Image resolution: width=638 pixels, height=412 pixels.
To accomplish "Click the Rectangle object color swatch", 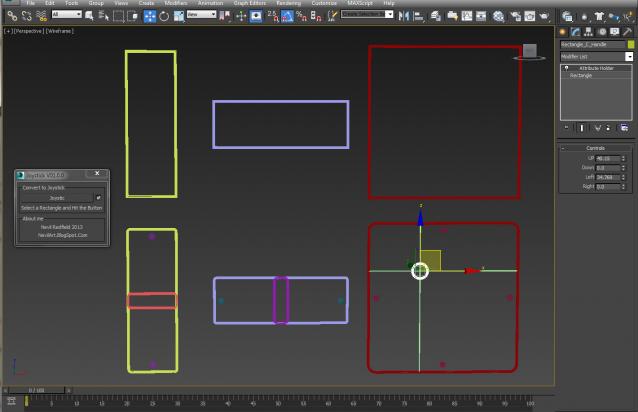I will [x=629, y=44].
